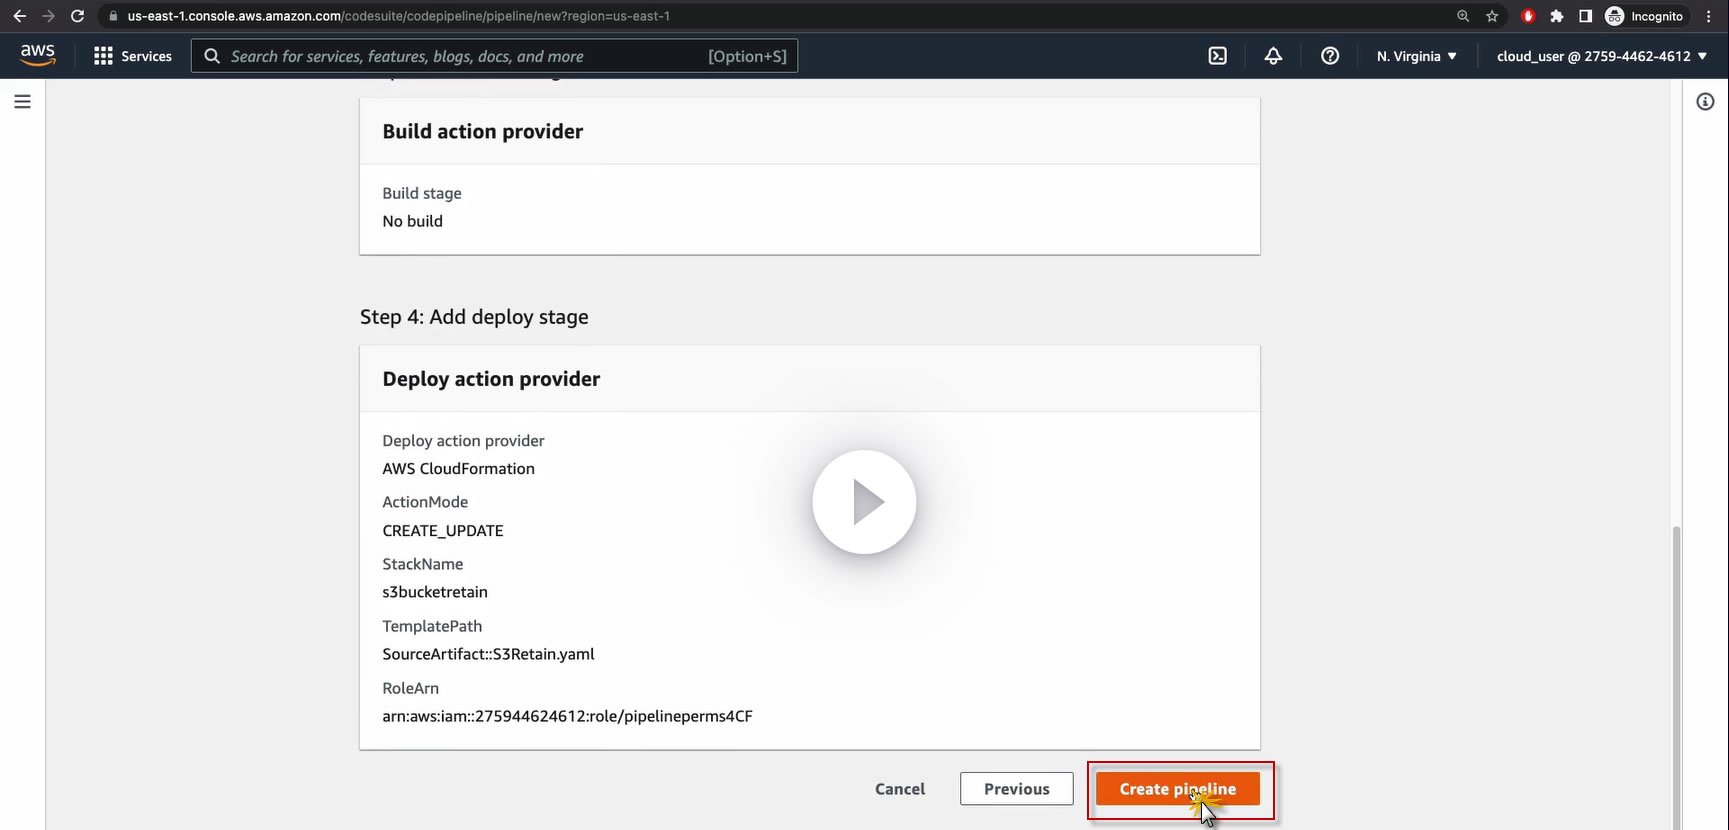The image size is (1729, 830).
Task: Click the red shield extension icon
Action: 1527,16
